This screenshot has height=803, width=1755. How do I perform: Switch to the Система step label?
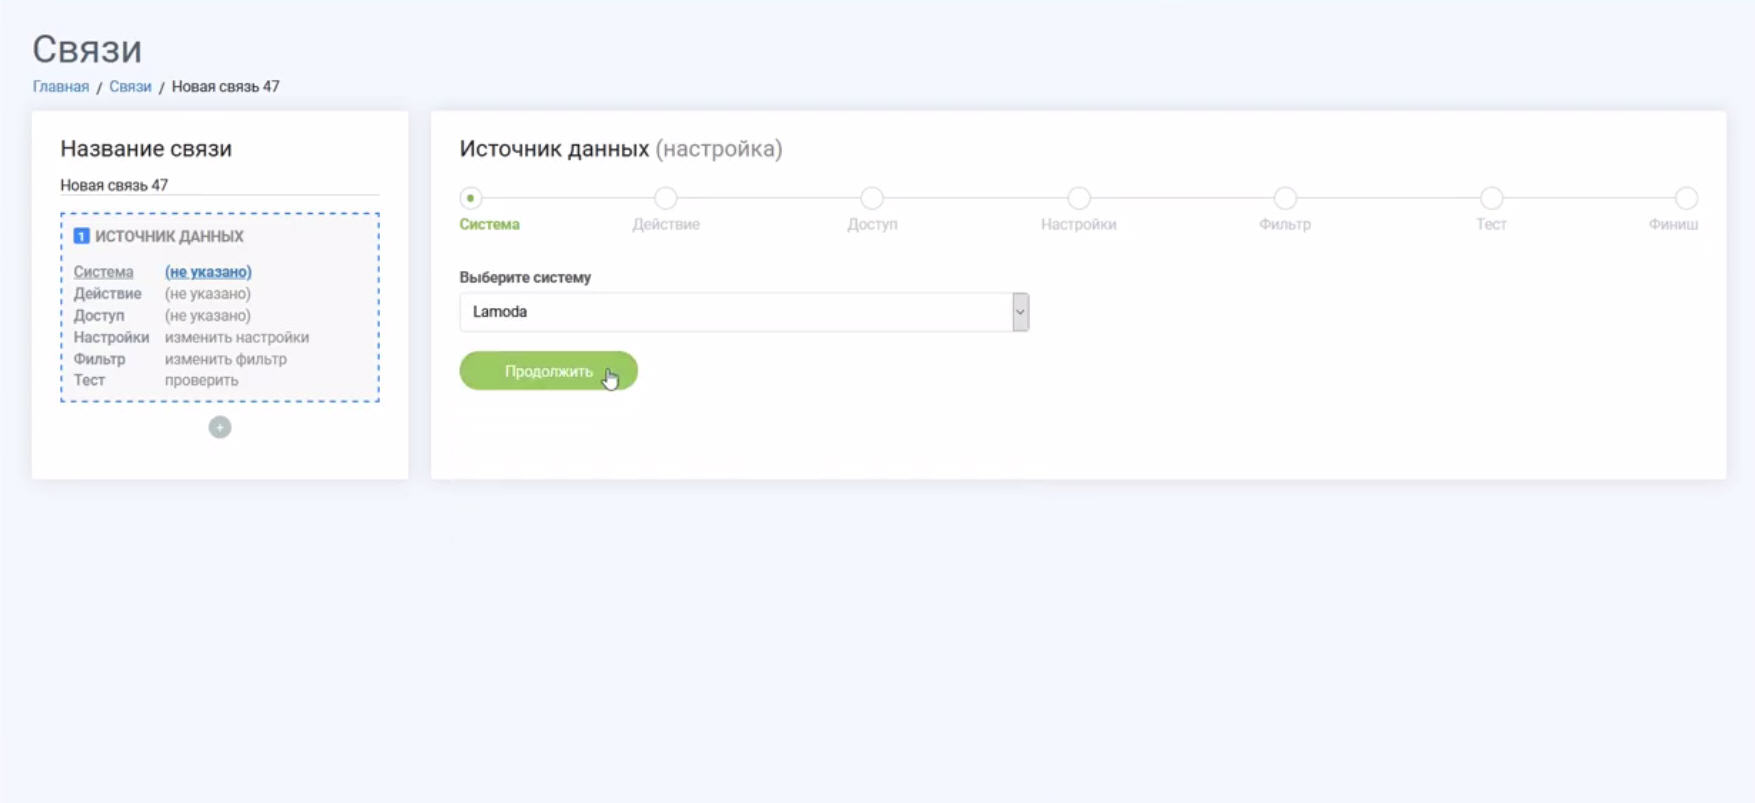point(490,224)
